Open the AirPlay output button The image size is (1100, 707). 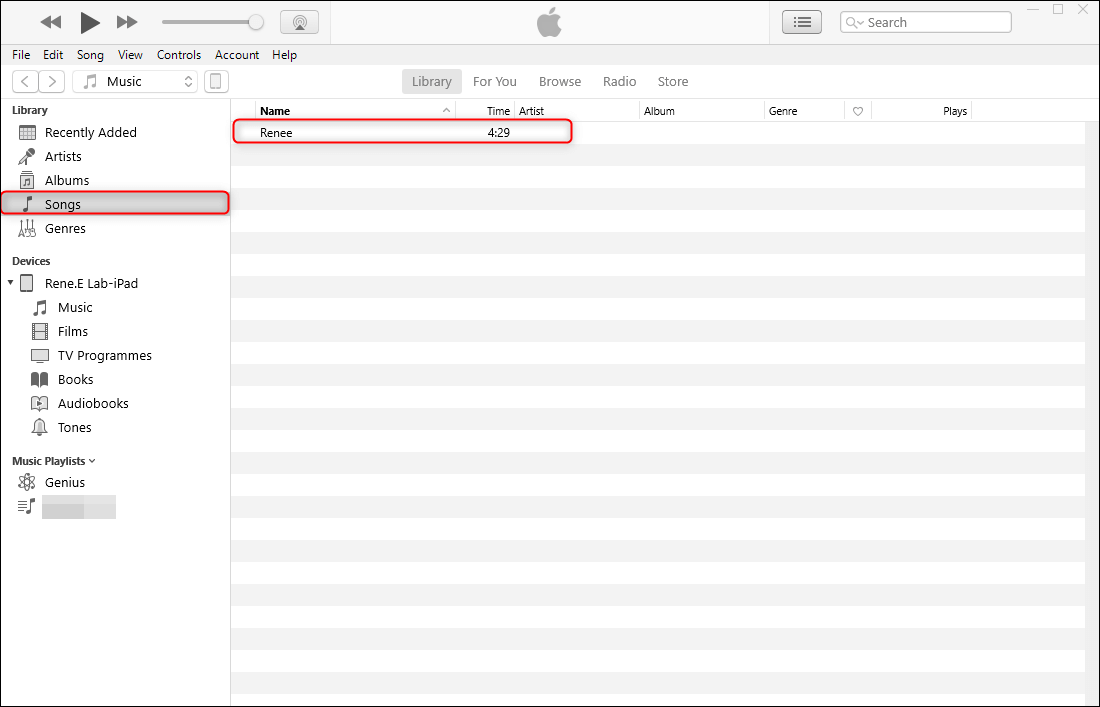click(x=300, y=22)
